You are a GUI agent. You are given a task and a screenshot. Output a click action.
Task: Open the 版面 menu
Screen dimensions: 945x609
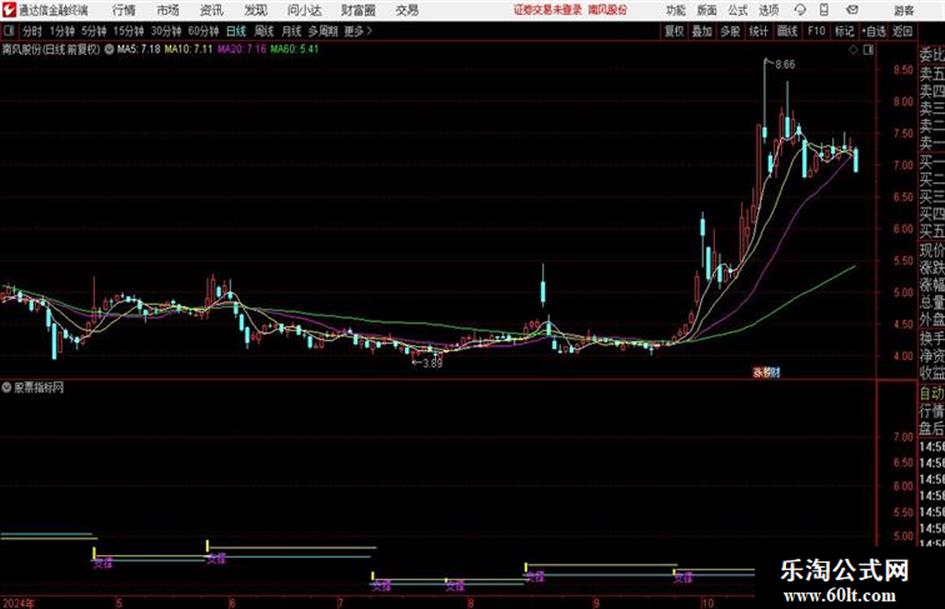706,10
